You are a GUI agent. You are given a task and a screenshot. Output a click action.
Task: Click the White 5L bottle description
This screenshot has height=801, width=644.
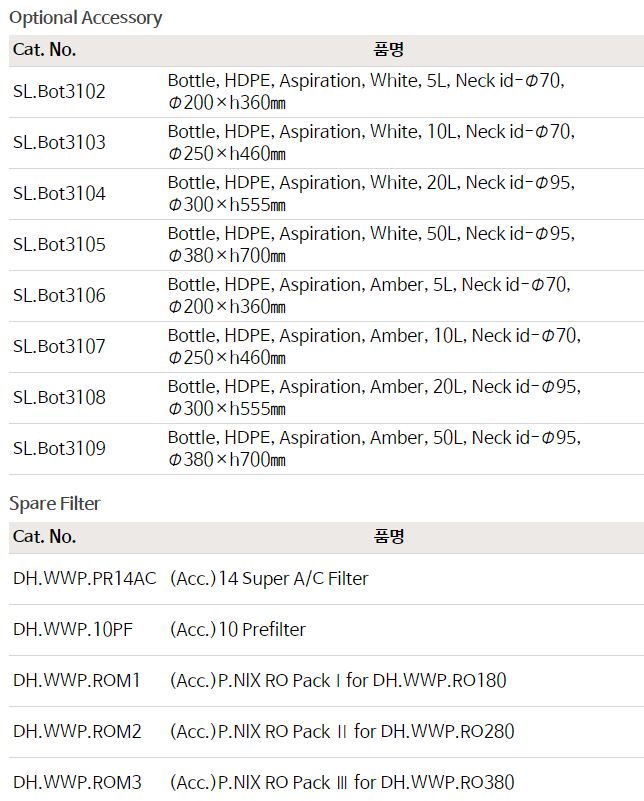(366, 92)
